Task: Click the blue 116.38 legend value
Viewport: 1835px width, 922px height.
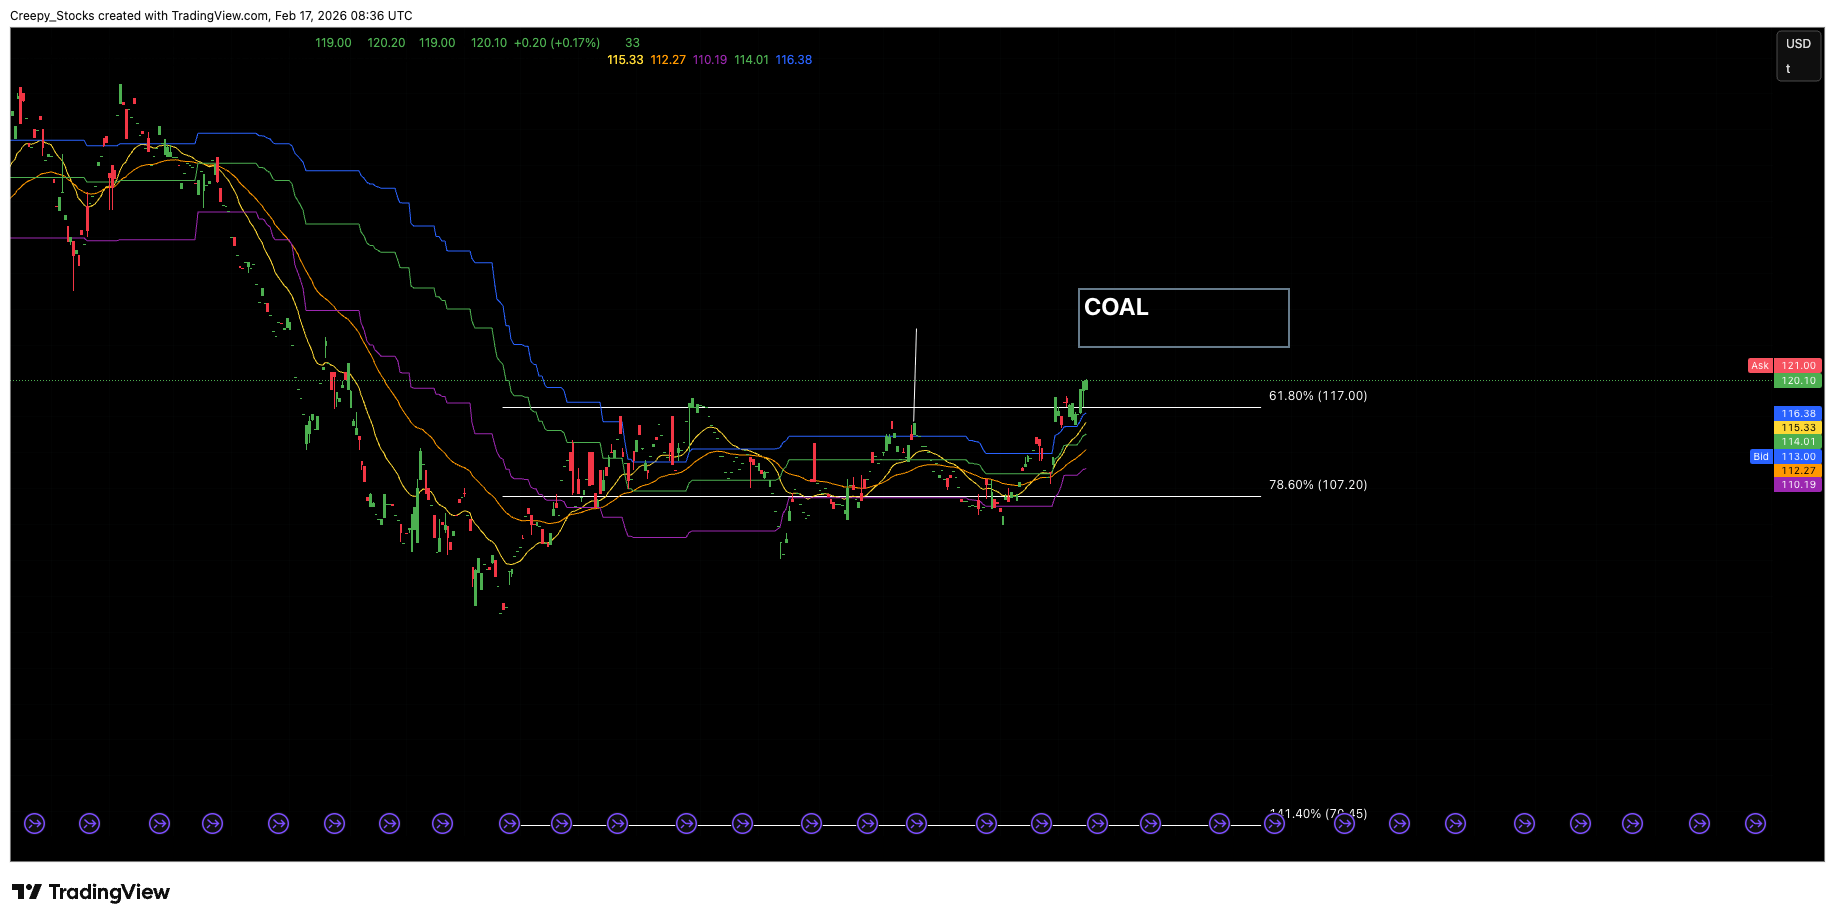Action: coord(794,60)
